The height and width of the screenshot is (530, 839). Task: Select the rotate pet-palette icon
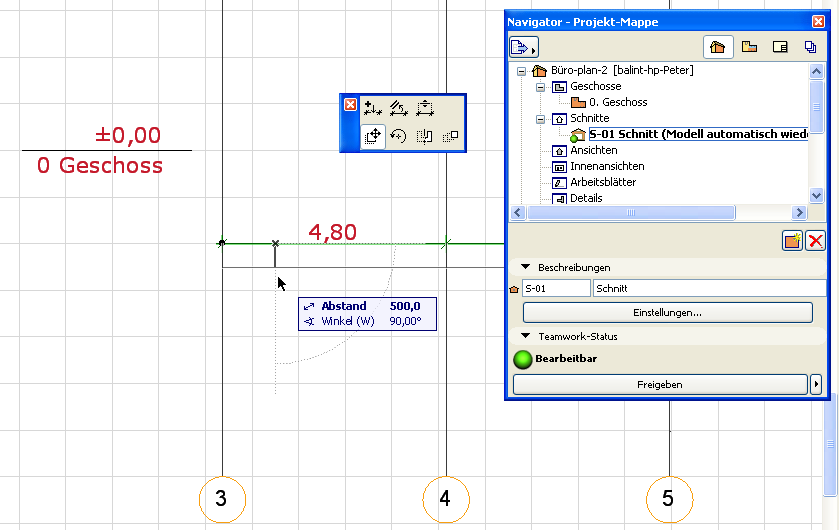pos(399,136)
